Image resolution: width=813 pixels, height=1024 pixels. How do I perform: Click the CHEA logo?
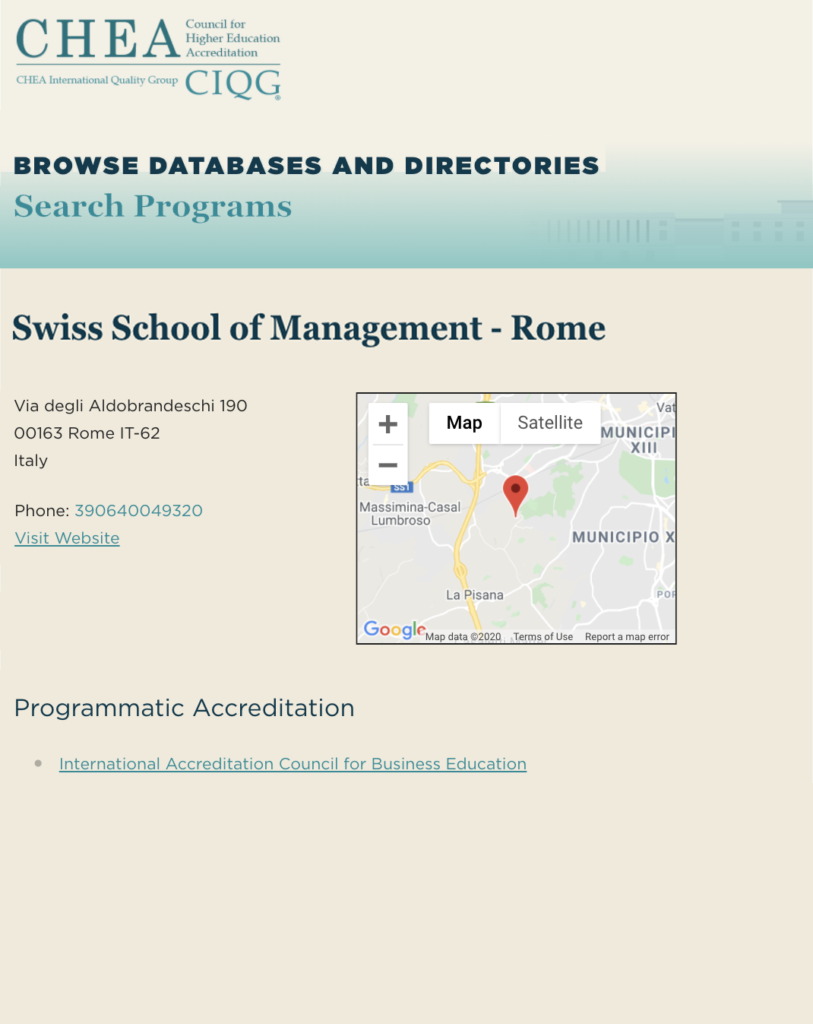[x=97, y=39]
